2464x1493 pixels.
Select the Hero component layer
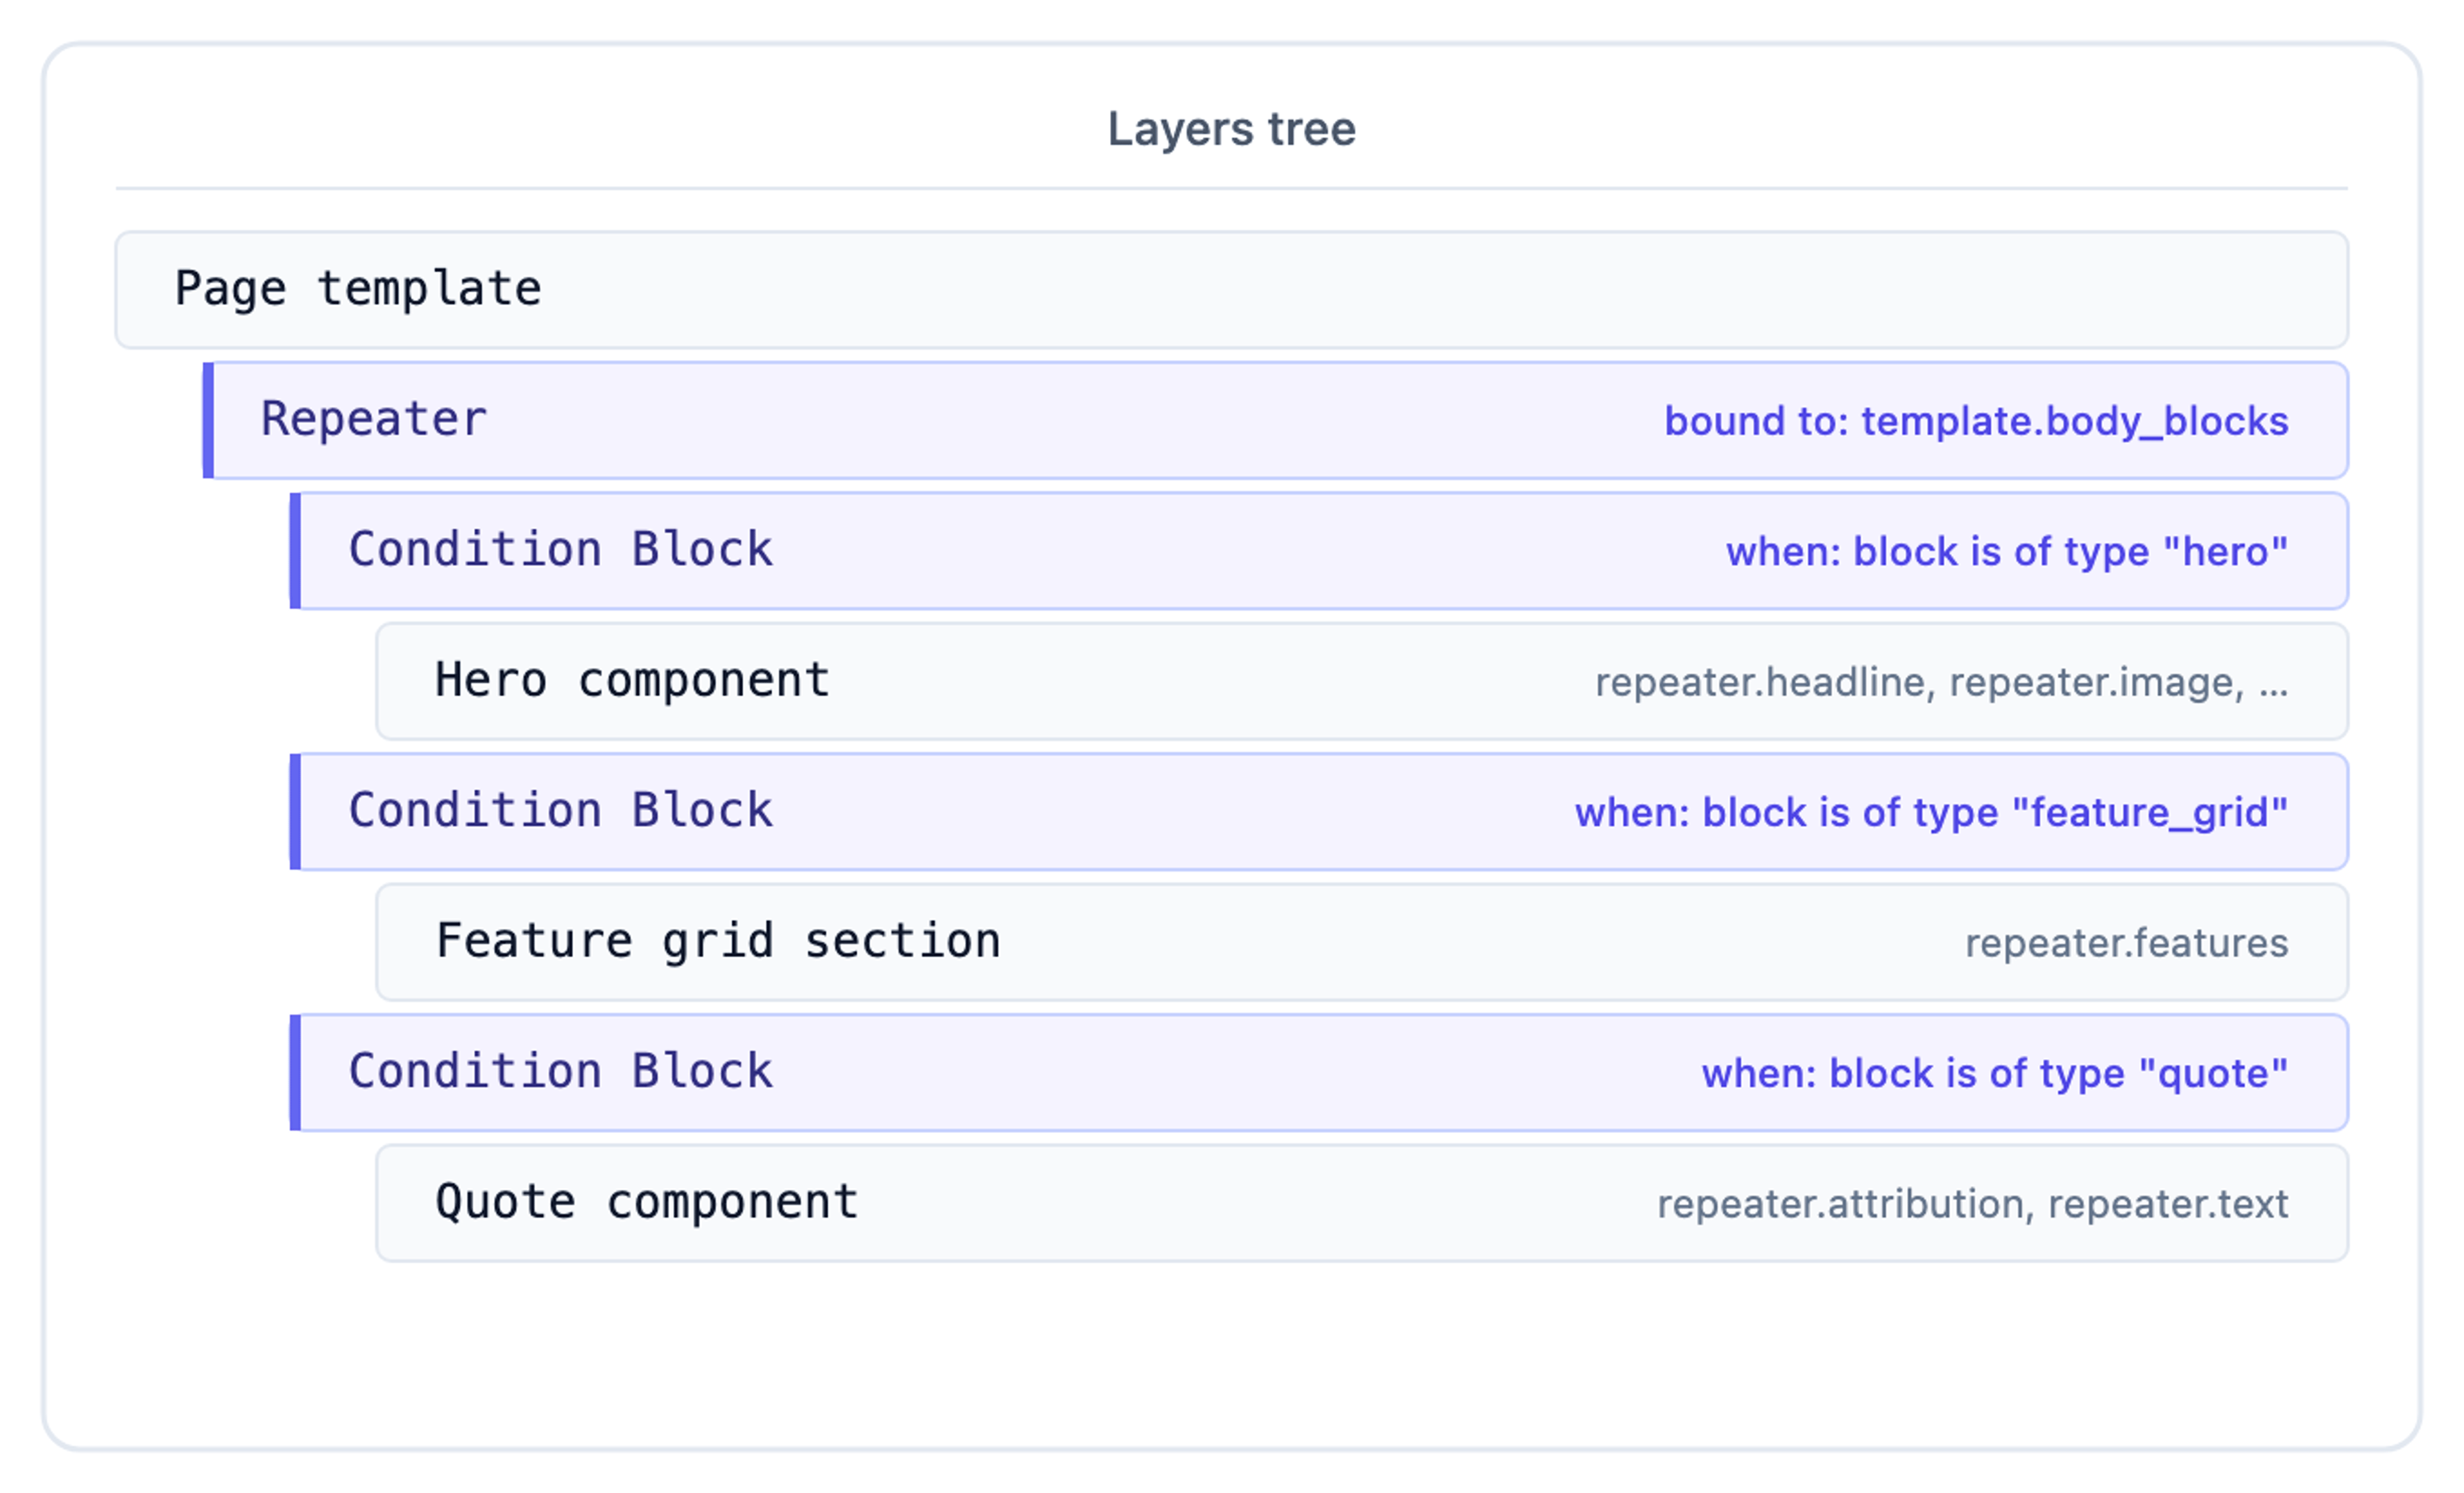(1362, 681)
